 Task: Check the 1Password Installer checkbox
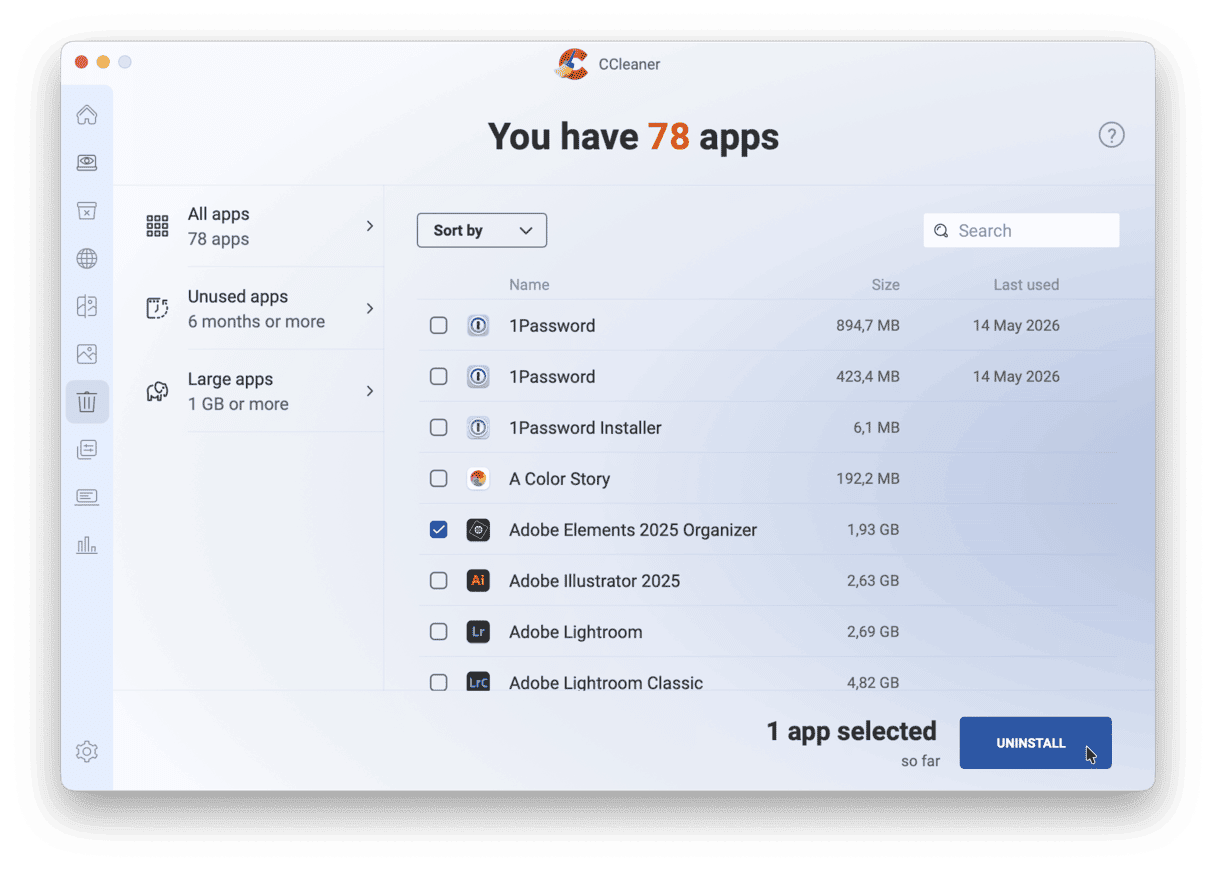(x=438, y=427)
